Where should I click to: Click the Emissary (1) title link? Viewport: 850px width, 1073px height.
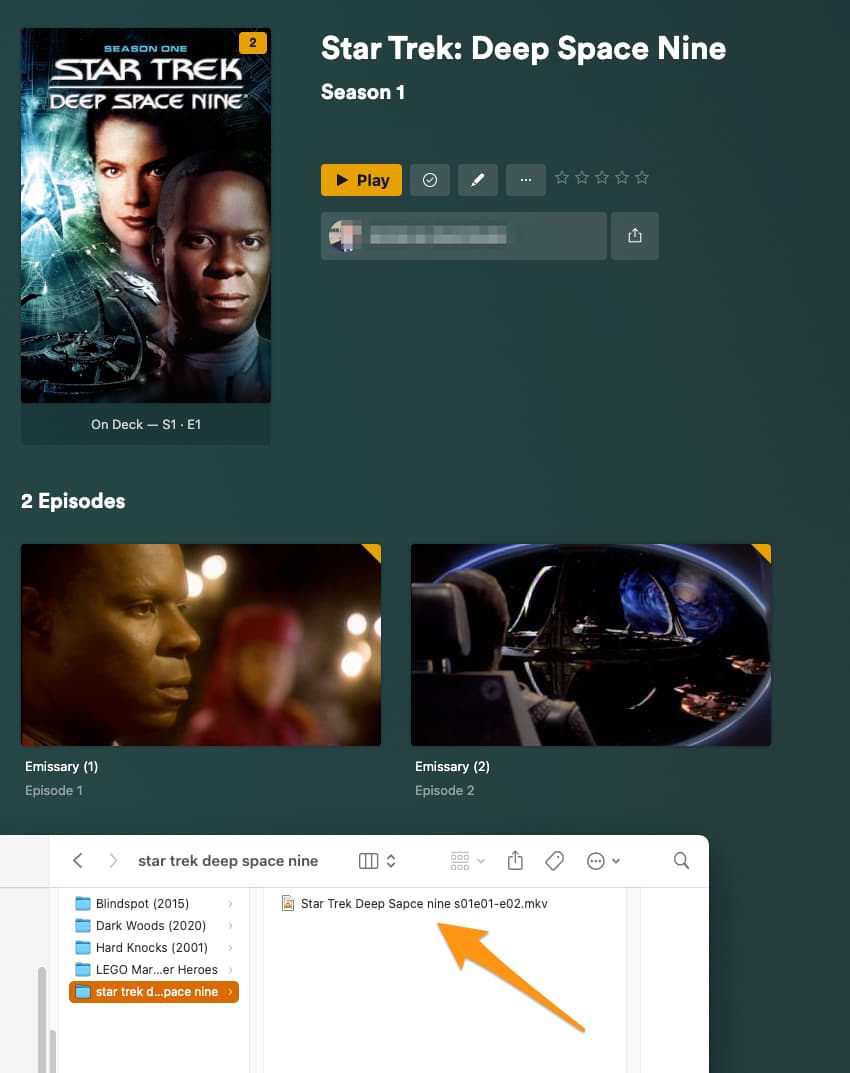coord(62,766)
